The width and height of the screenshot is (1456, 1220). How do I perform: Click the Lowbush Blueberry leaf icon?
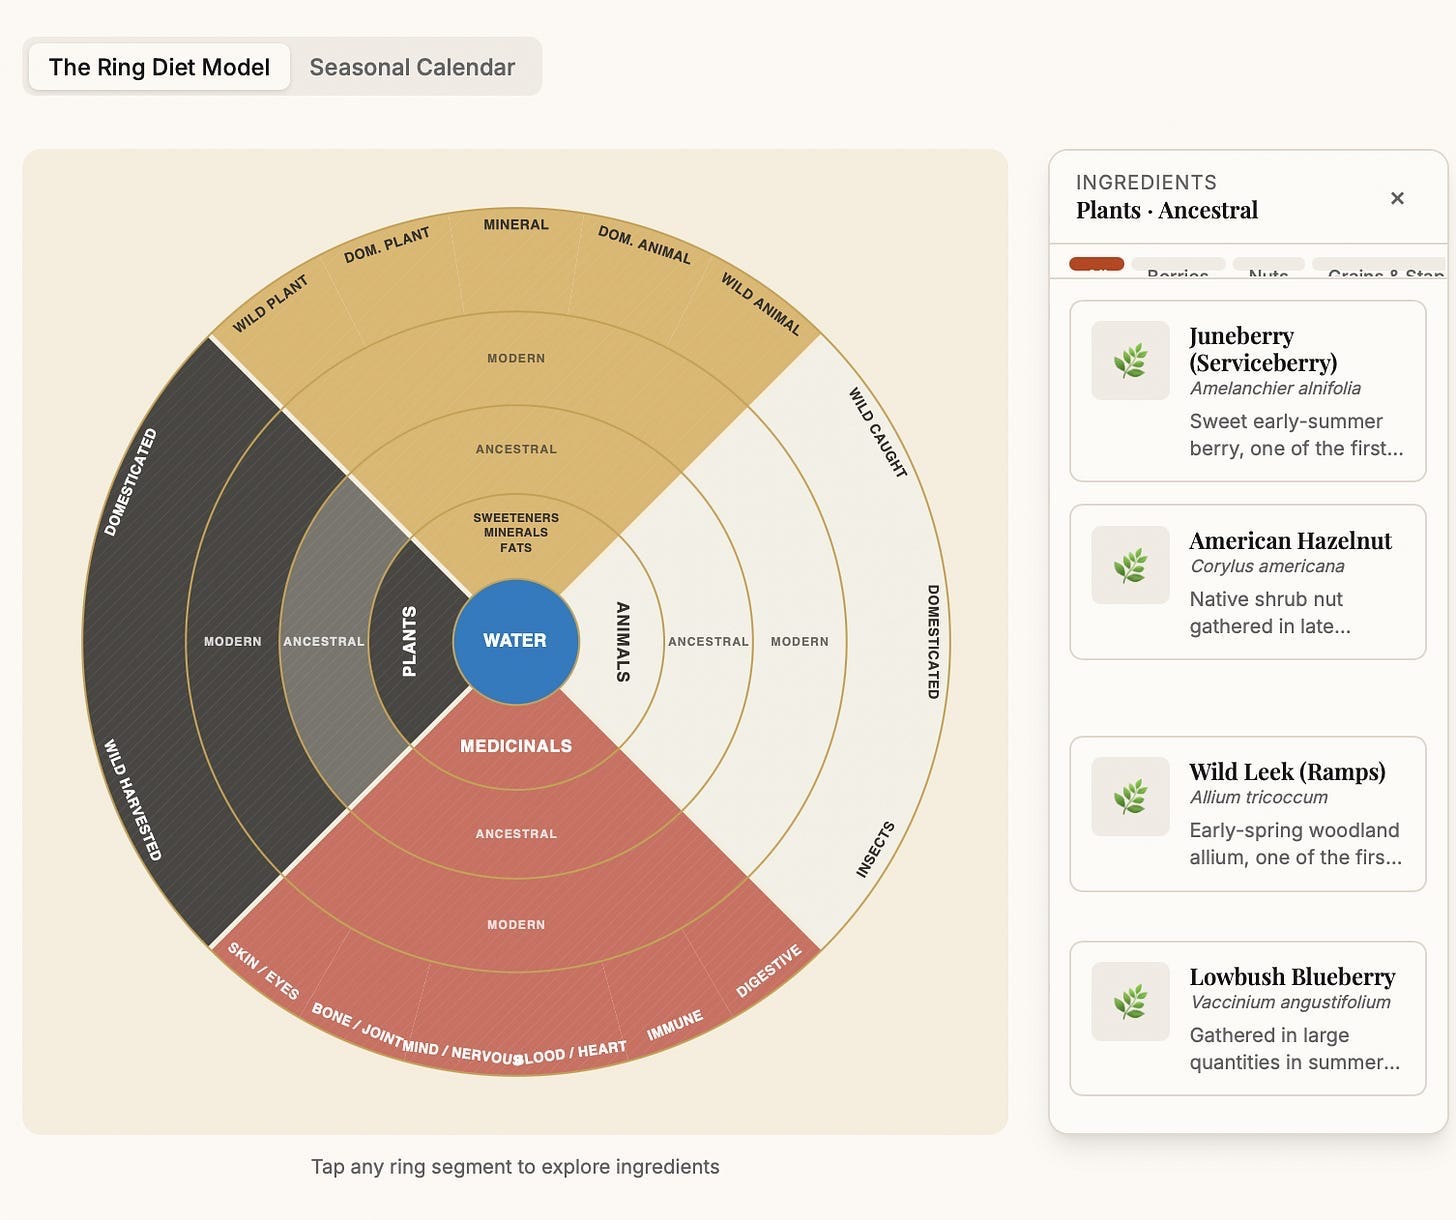pos(1130,1002)
